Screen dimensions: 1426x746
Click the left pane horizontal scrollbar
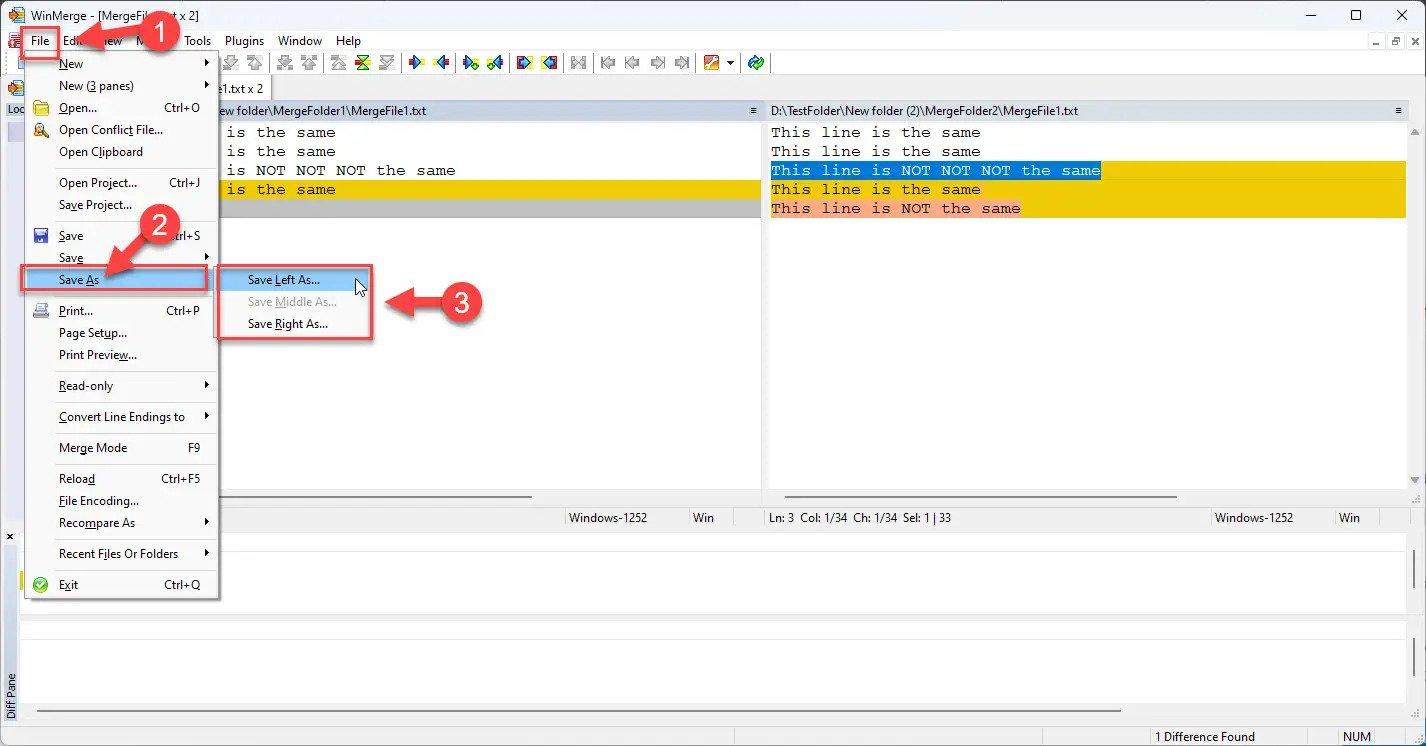[376, 497]
